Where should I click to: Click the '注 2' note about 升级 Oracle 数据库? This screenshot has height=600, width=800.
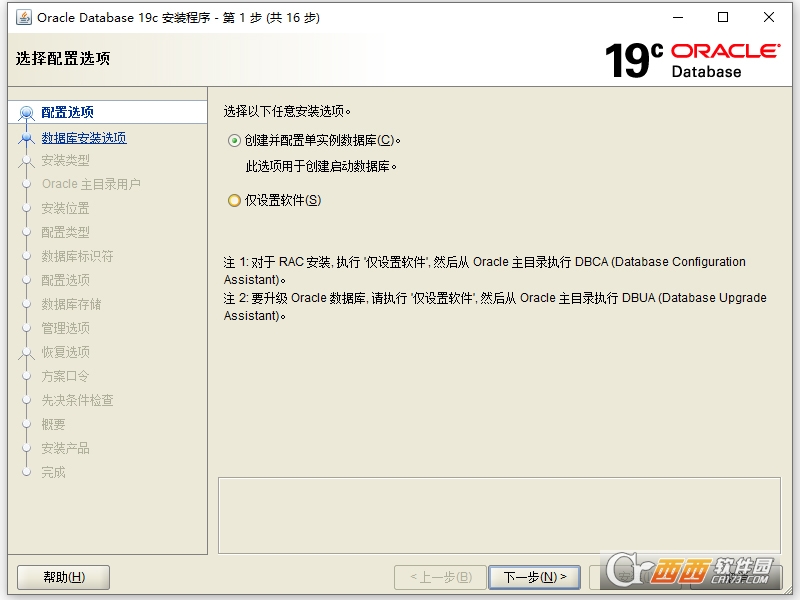(495, 307)
